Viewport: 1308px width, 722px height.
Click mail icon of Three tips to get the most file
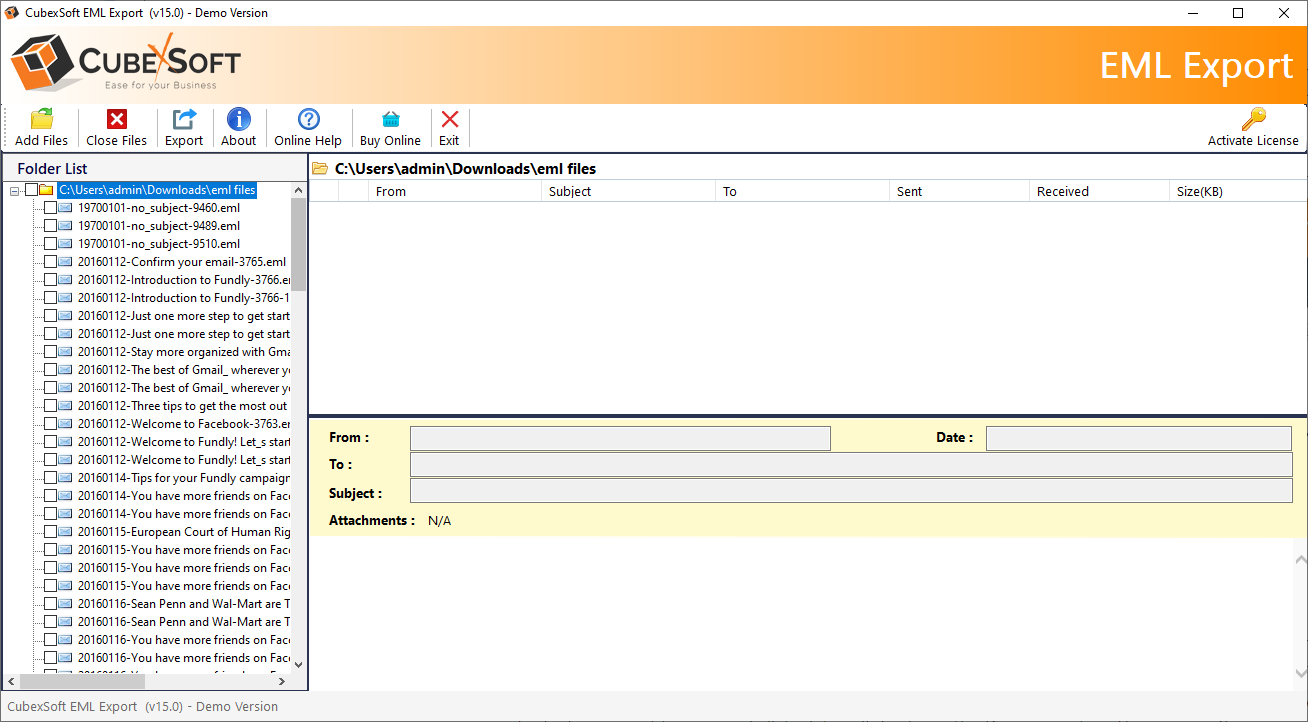65,406
